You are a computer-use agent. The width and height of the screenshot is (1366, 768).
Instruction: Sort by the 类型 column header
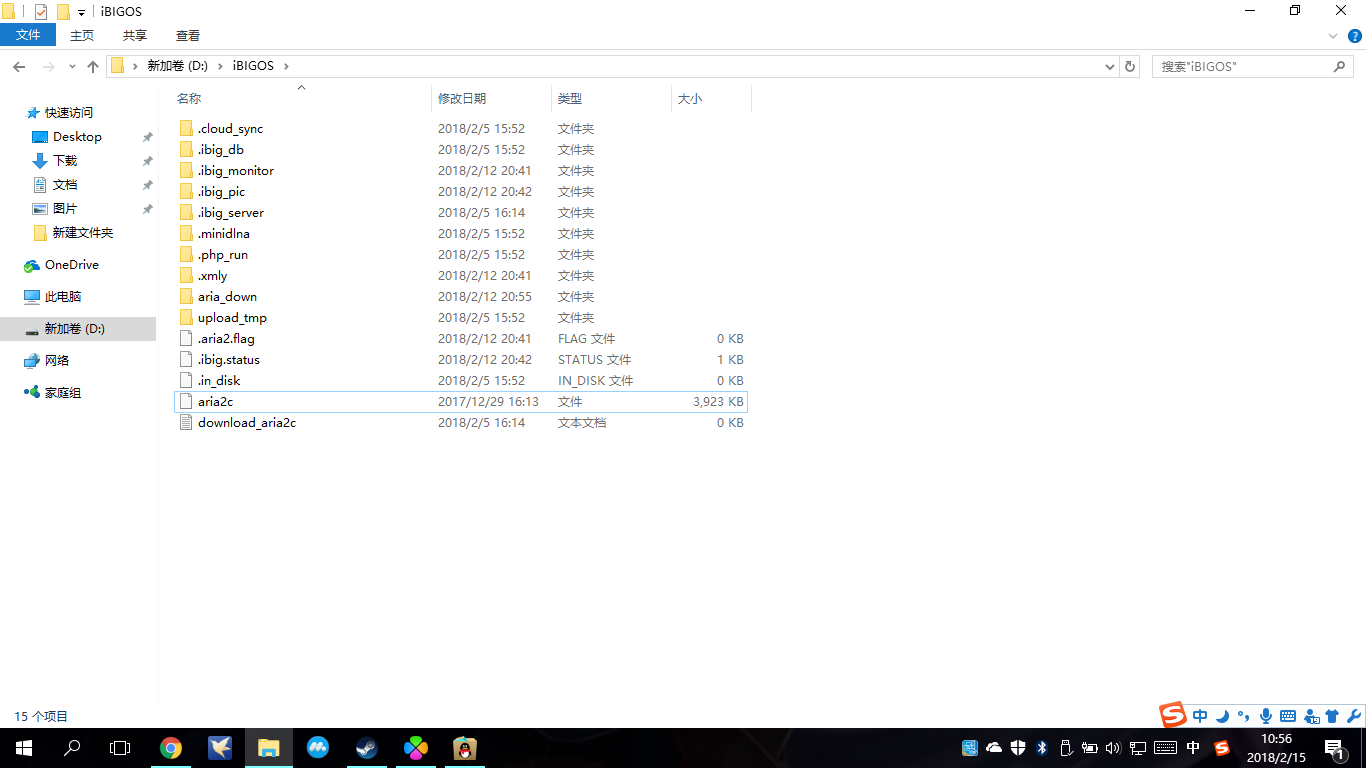(611, 98)
